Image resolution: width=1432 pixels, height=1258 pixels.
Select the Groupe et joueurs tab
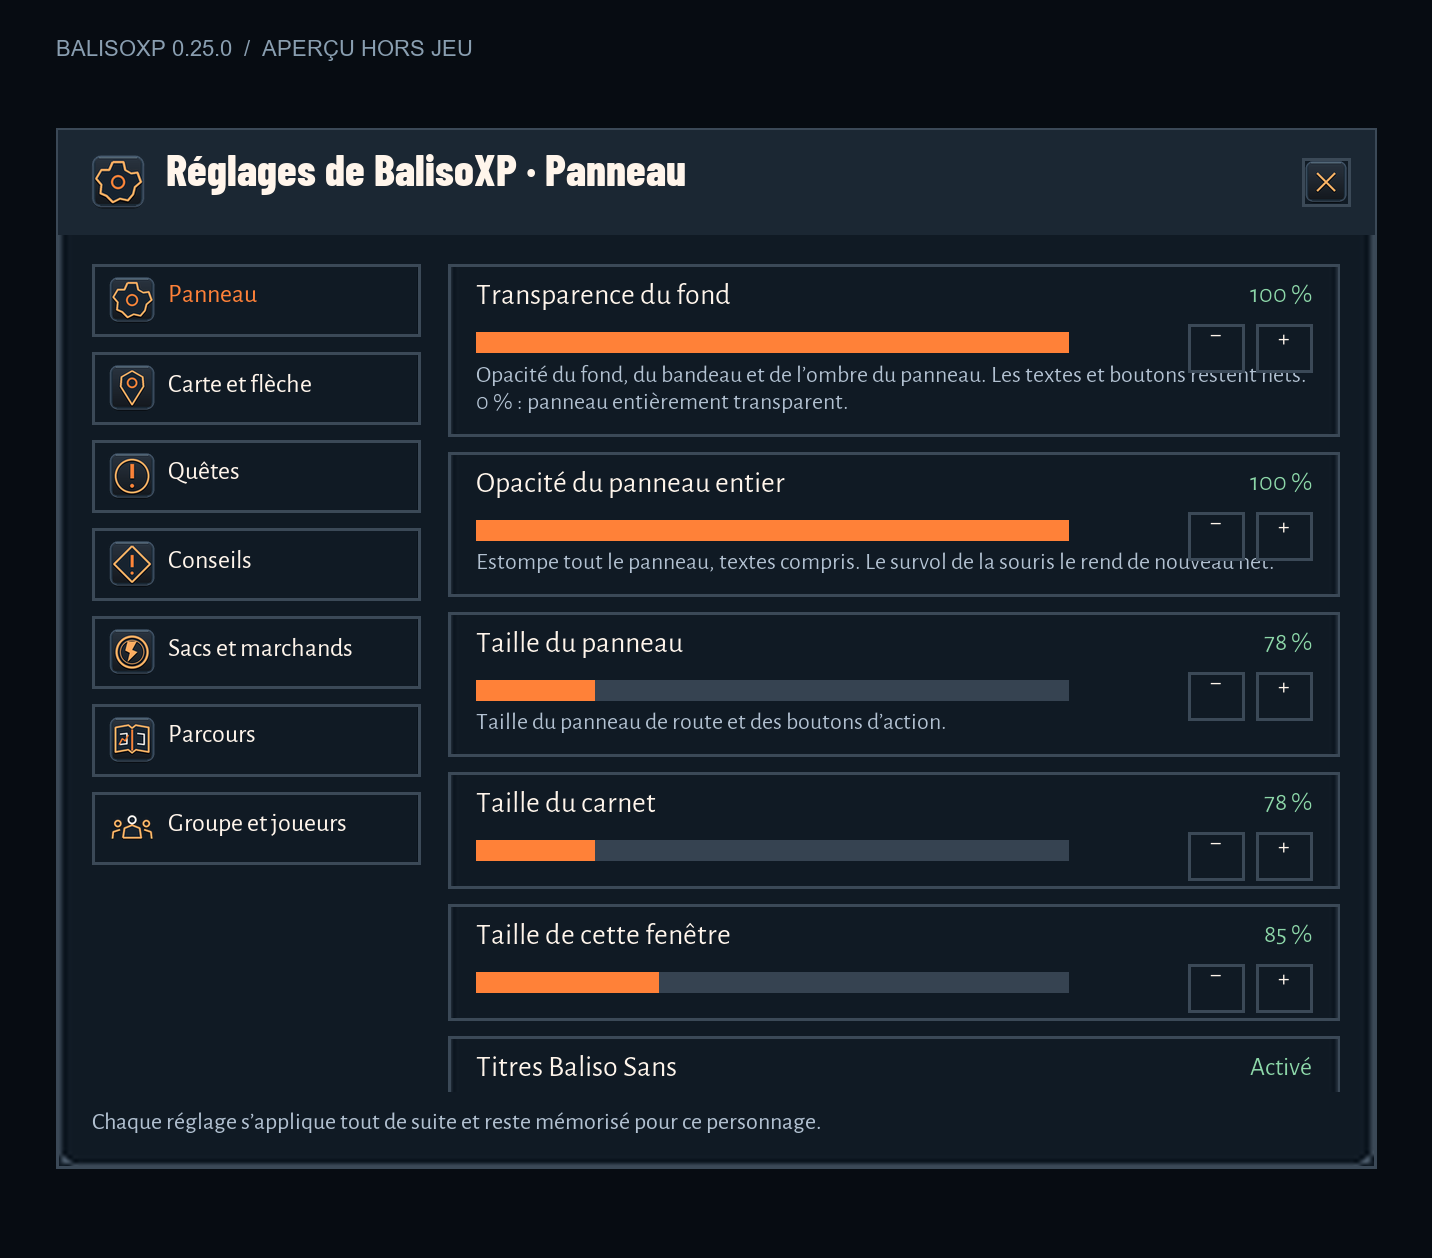click(256, 828)
